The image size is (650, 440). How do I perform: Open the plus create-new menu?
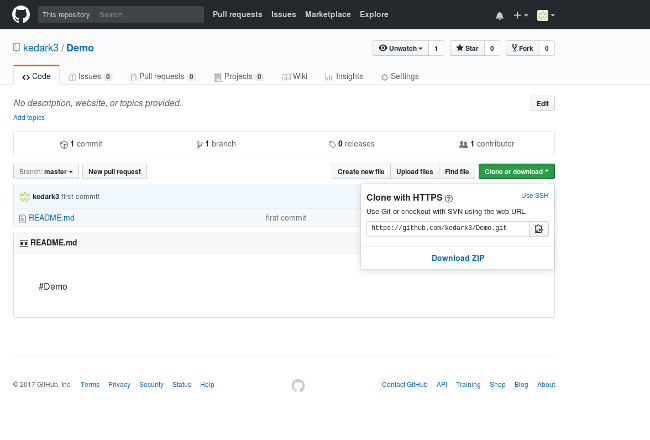coord(520,16)
